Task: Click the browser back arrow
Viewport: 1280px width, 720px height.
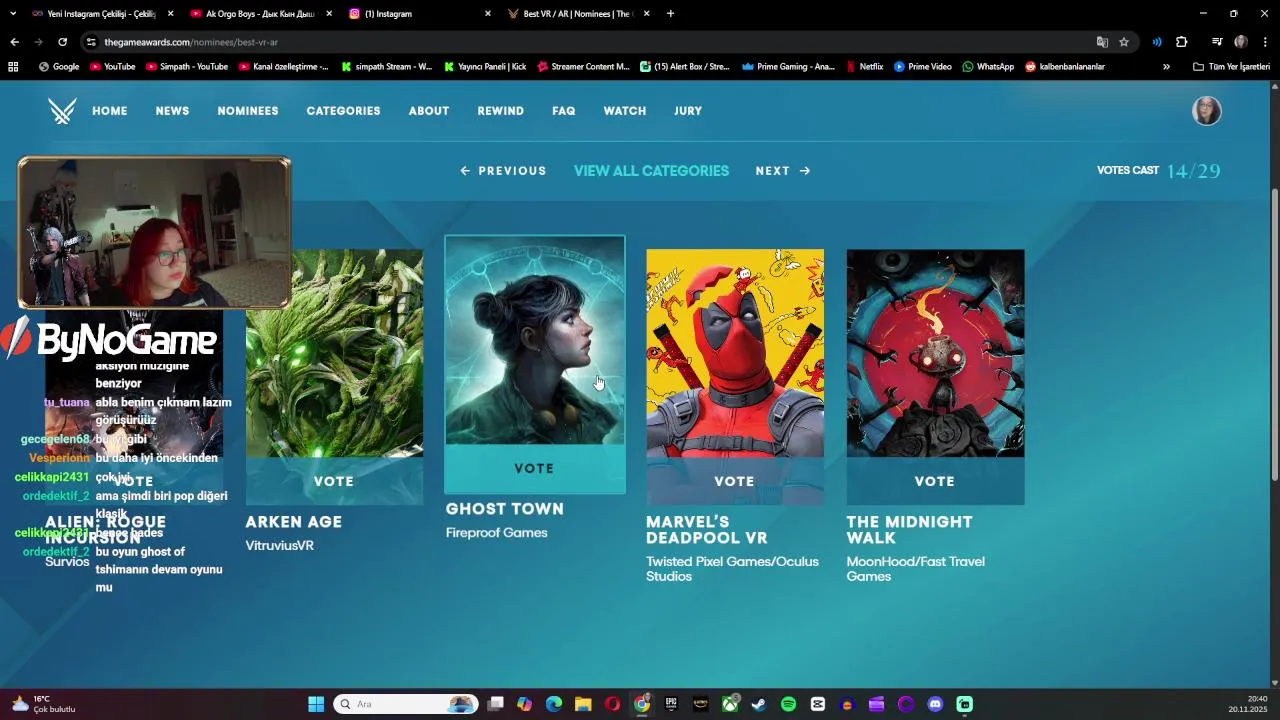Action: pos(14,42)
